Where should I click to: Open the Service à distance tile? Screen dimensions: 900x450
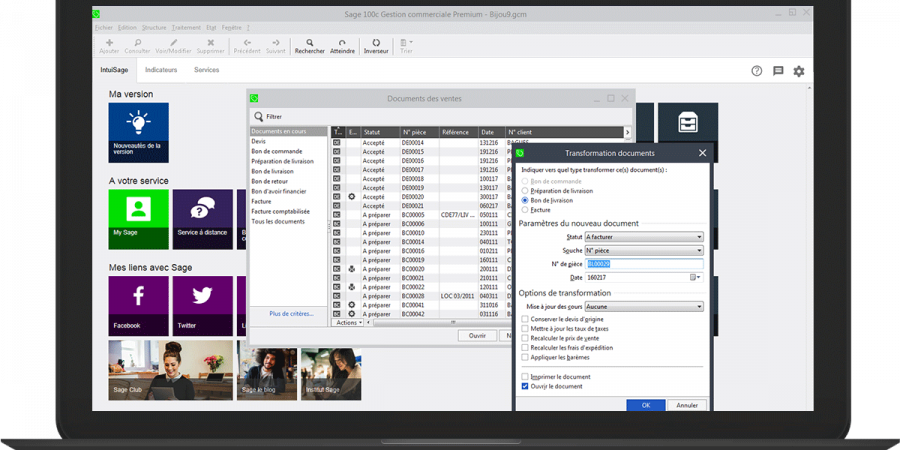[x=203, y=219]
